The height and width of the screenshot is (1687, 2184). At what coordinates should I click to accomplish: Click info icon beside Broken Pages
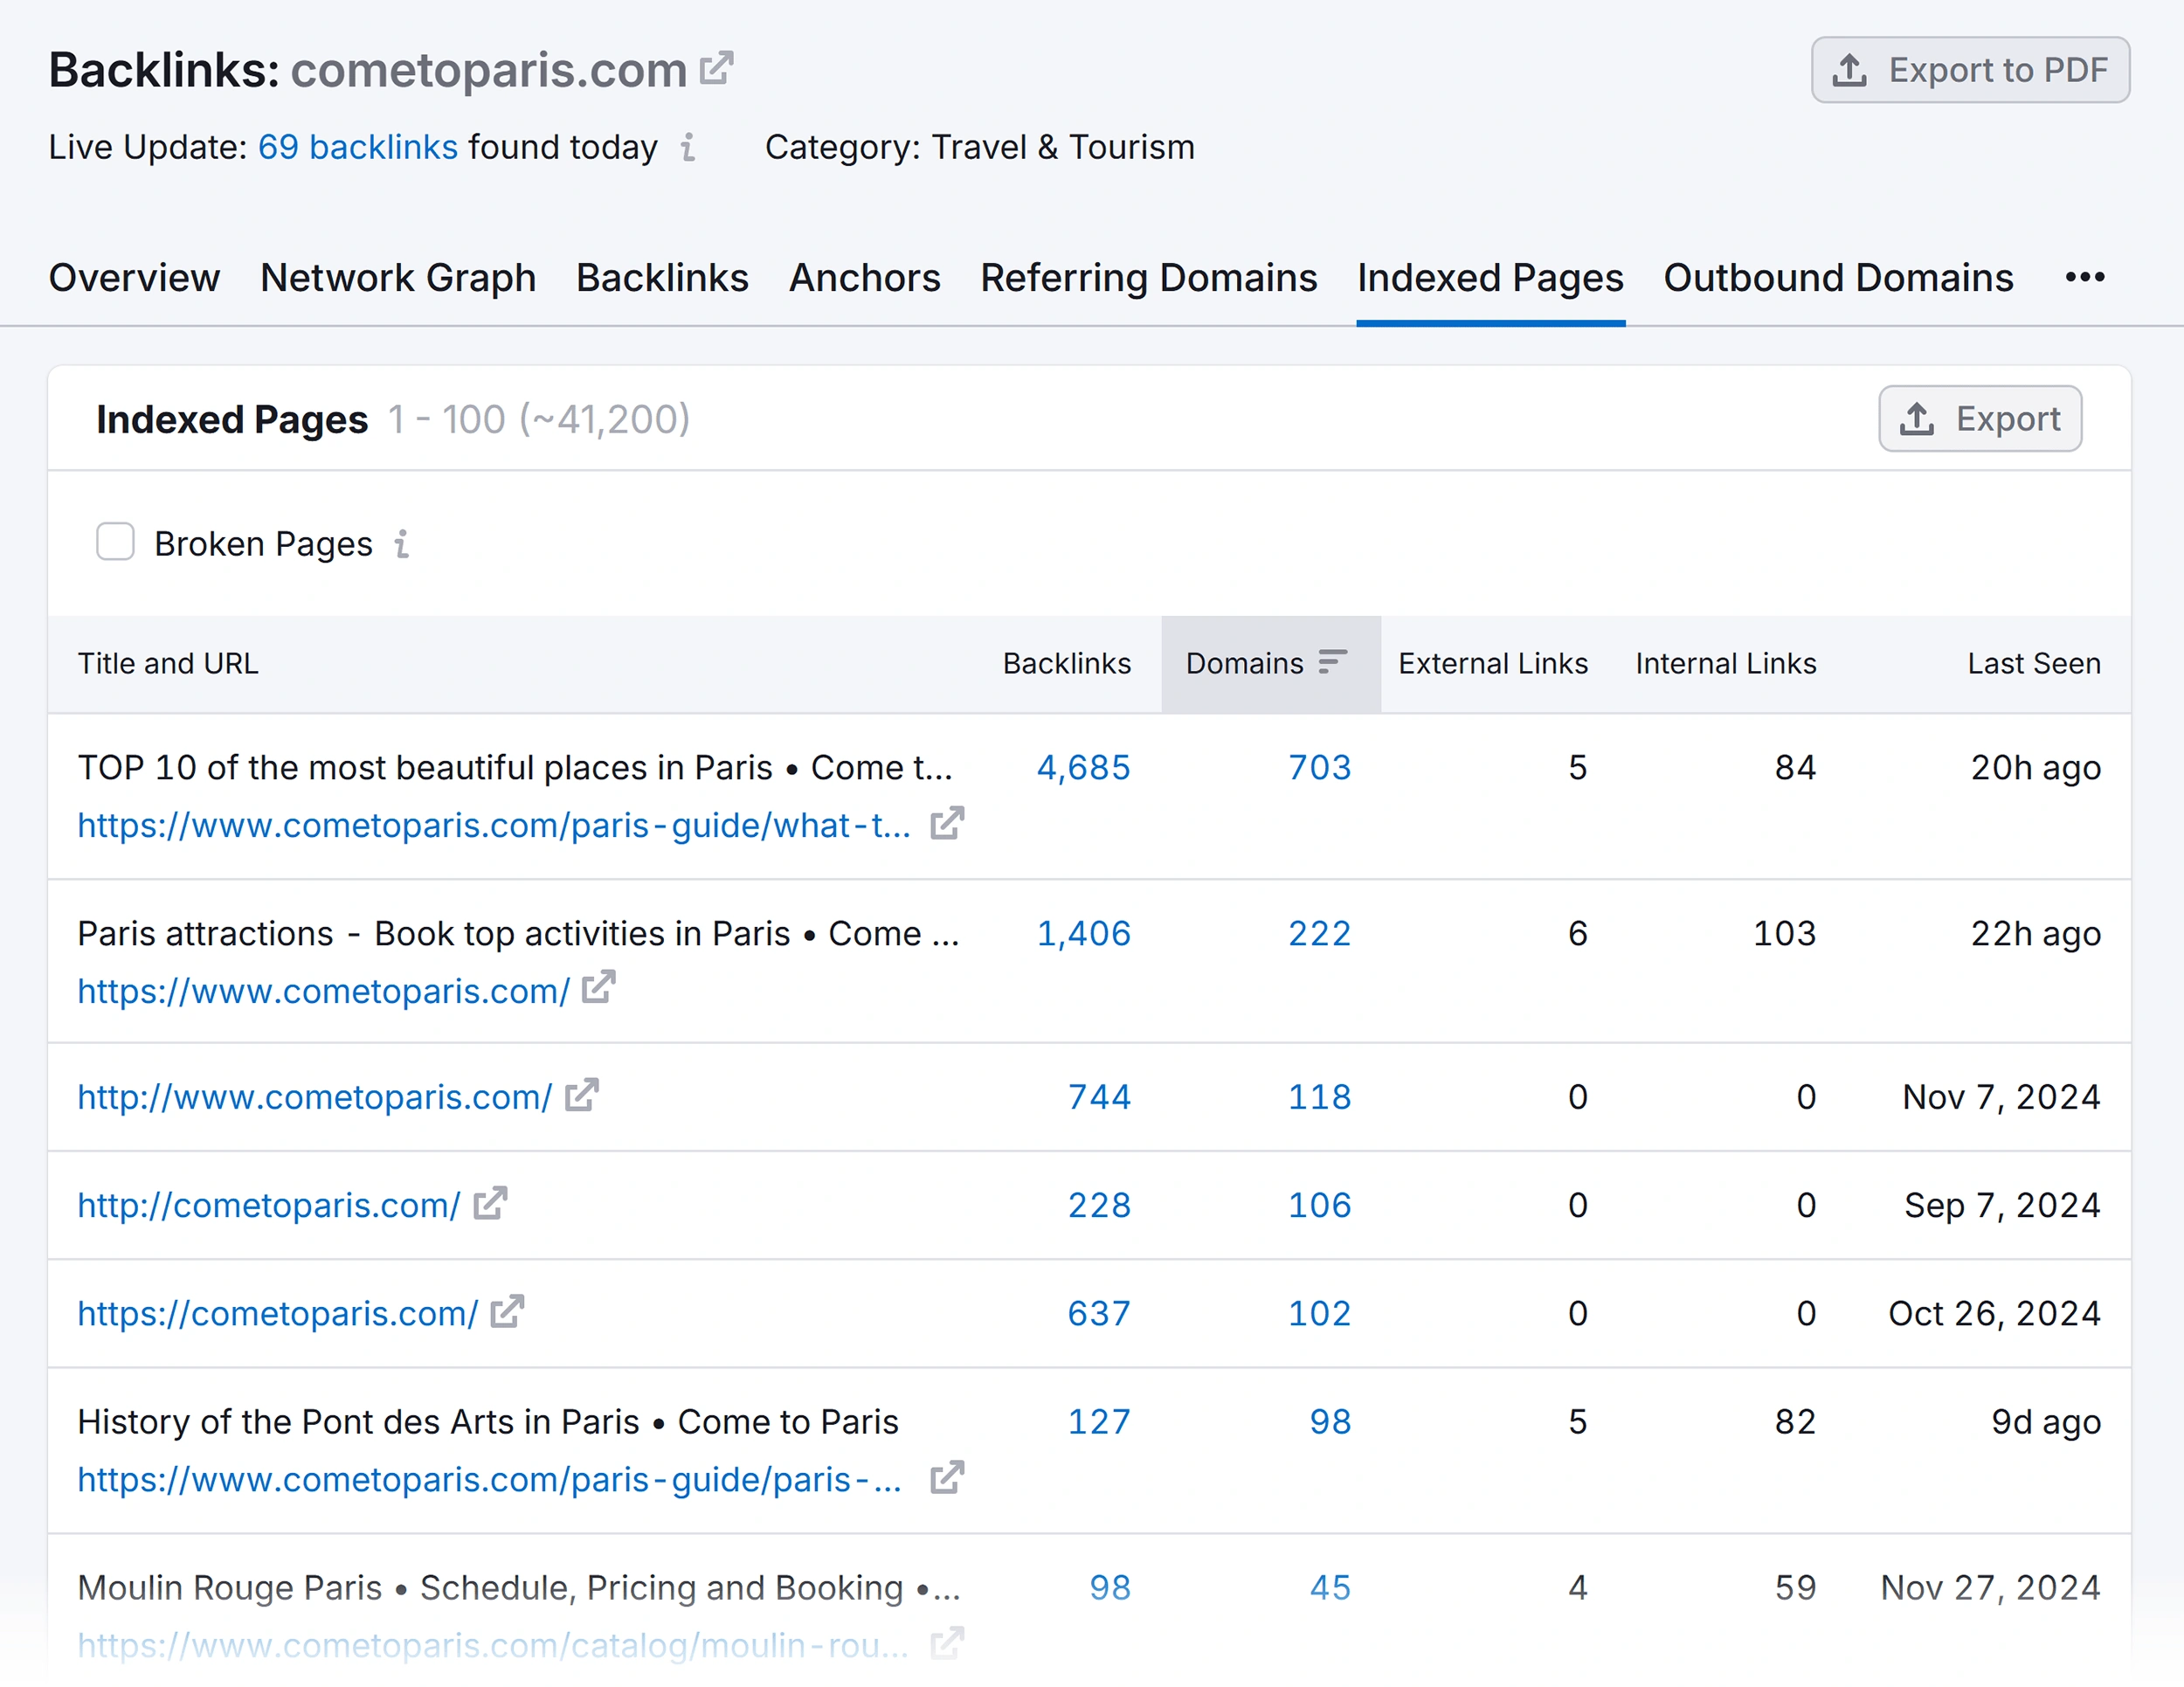402,544
